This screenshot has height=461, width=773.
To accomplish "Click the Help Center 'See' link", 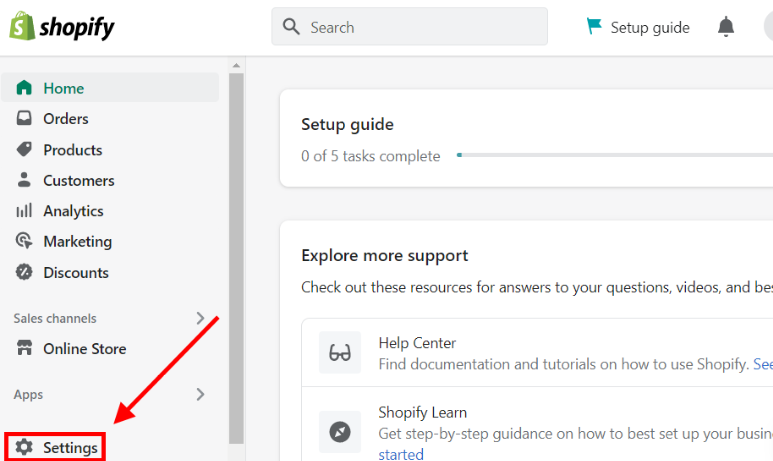I will pyautogui.click(x=763, y=364).
